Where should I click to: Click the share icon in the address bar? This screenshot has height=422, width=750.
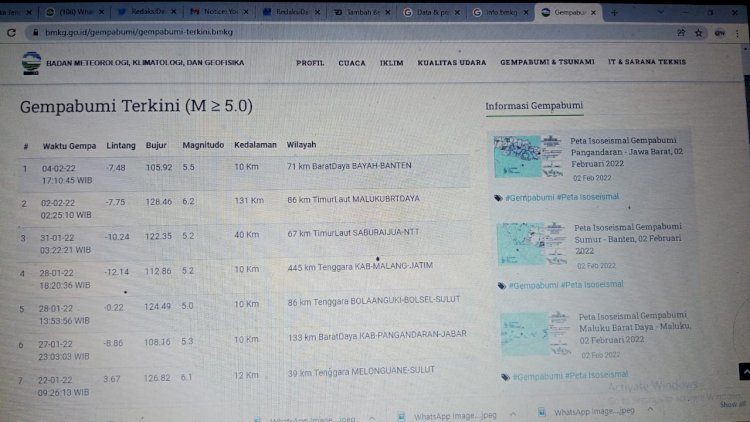683,32
